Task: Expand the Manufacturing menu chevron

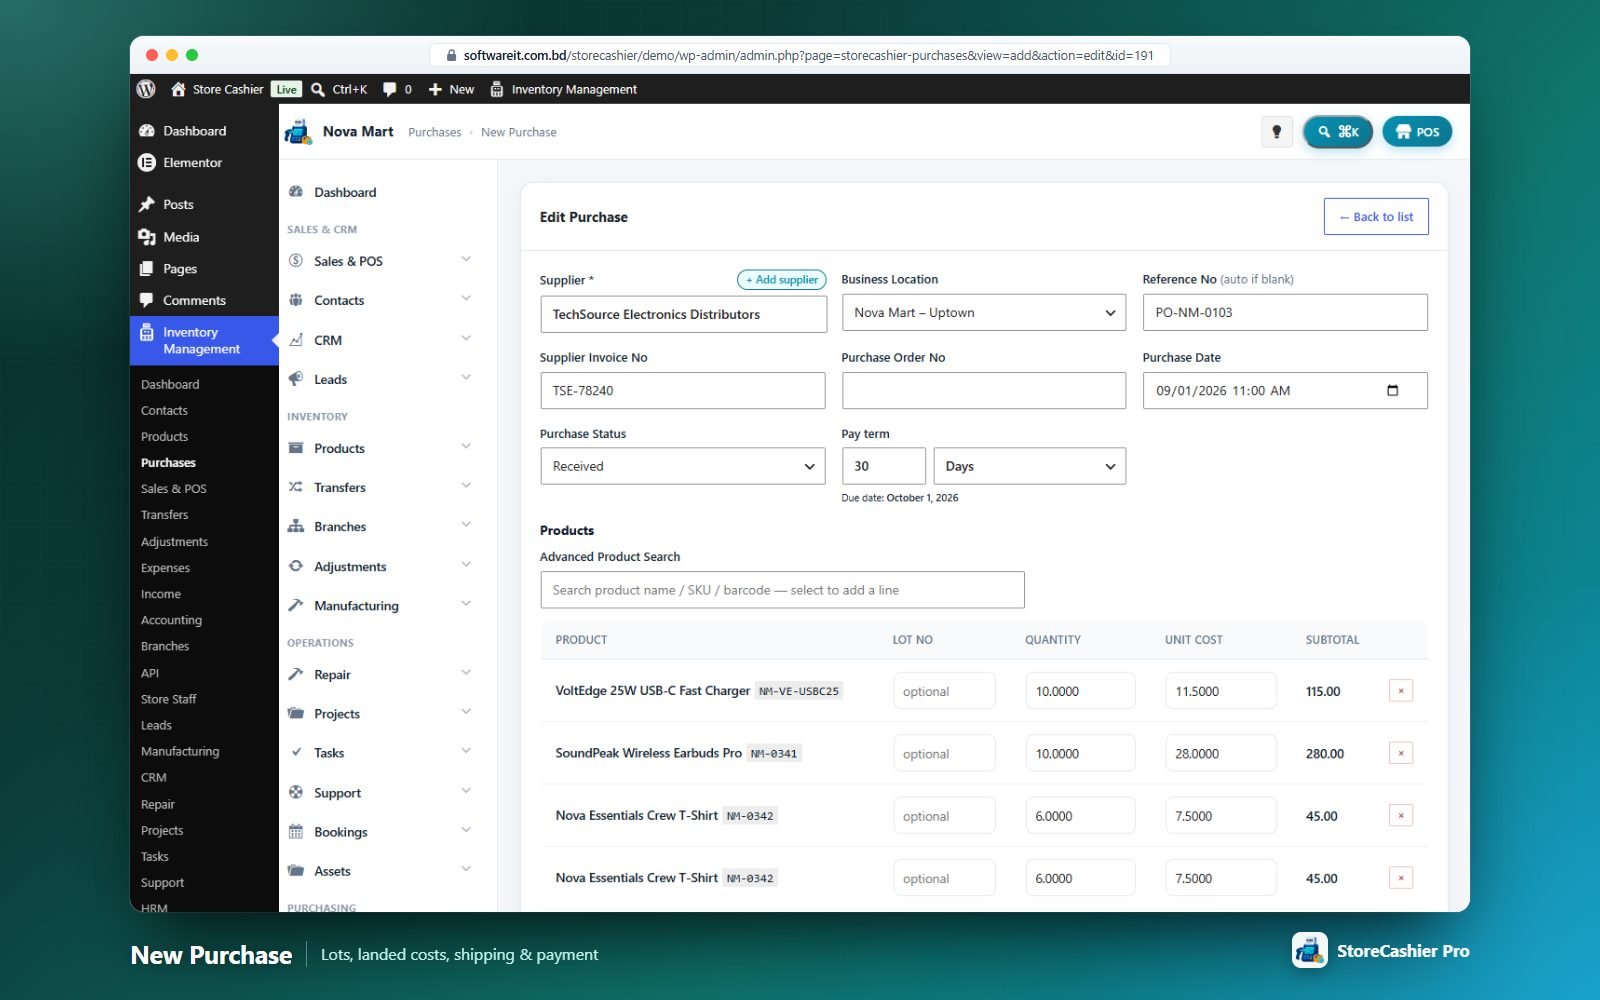Action: pos(466,605)
